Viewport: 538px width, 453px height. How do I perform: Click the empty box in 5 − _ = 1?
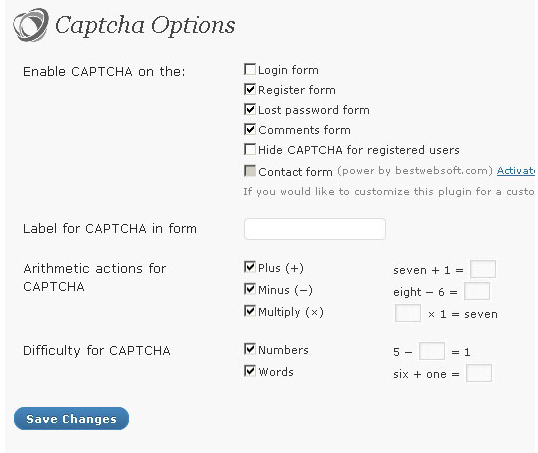(432, 351)
